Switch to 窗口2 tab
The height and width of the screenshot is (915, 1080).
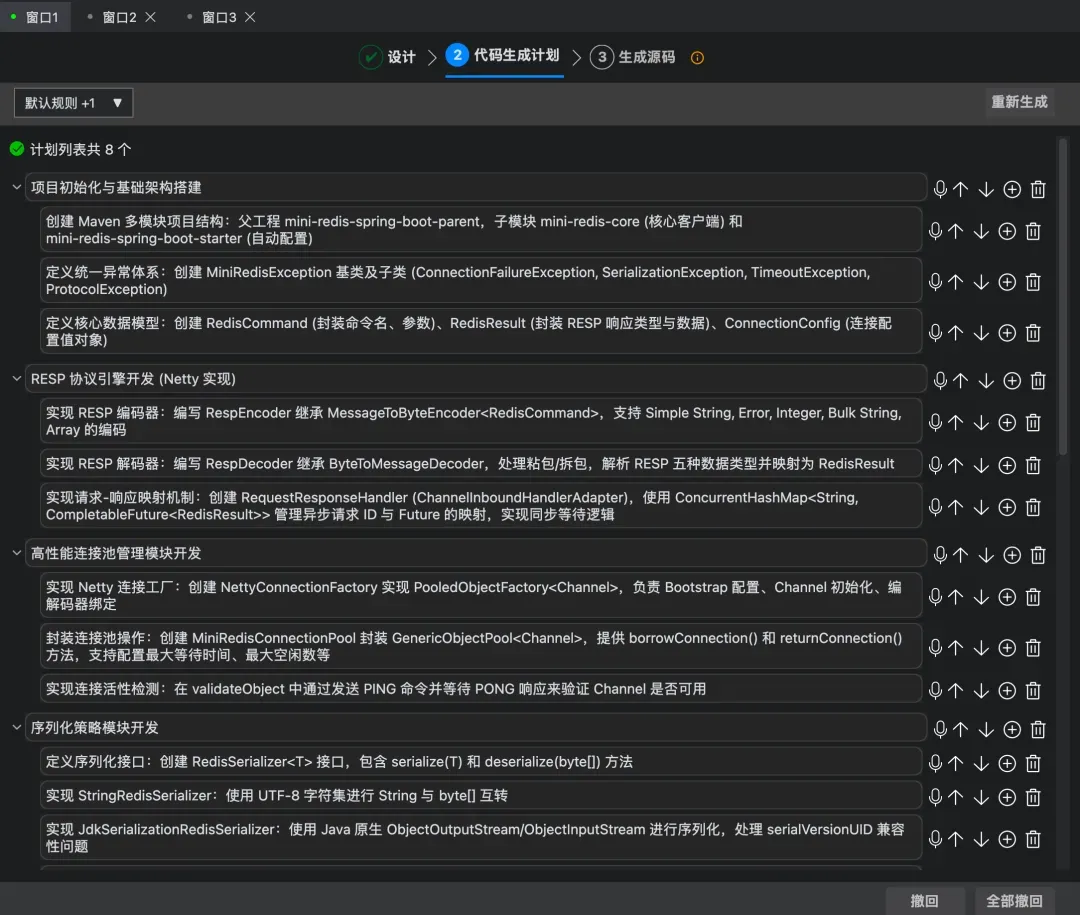119,17
